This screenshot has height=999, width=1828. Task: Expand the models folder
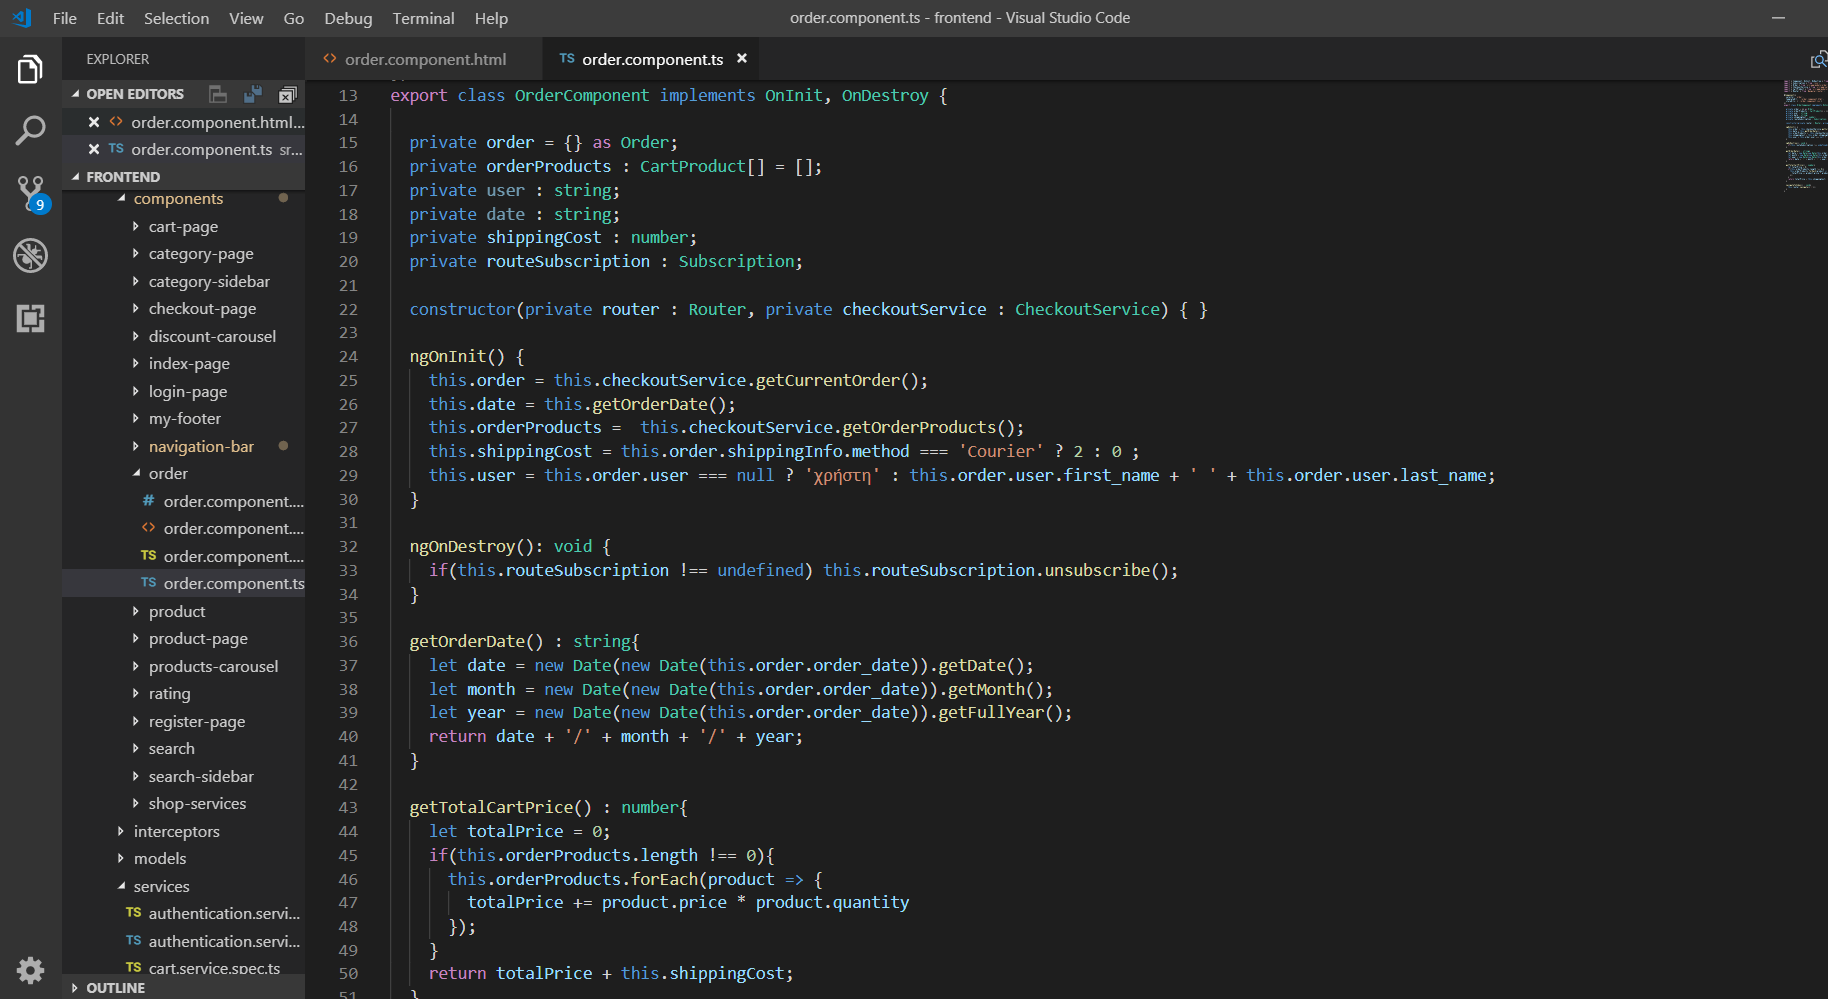point(183,859)
